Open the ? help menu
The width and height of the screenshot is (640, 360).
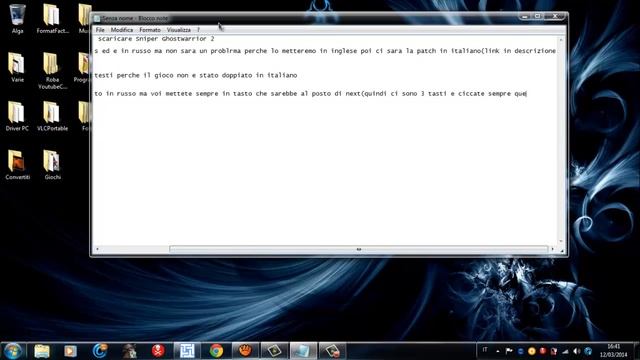pyautogui.click(x=198, y=30)
